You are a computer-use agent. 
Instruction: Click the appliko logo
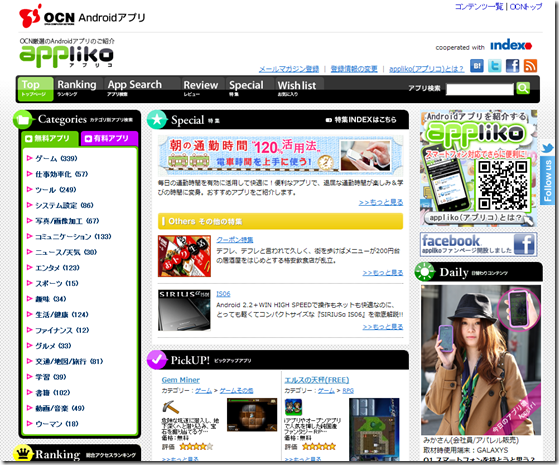66,56
